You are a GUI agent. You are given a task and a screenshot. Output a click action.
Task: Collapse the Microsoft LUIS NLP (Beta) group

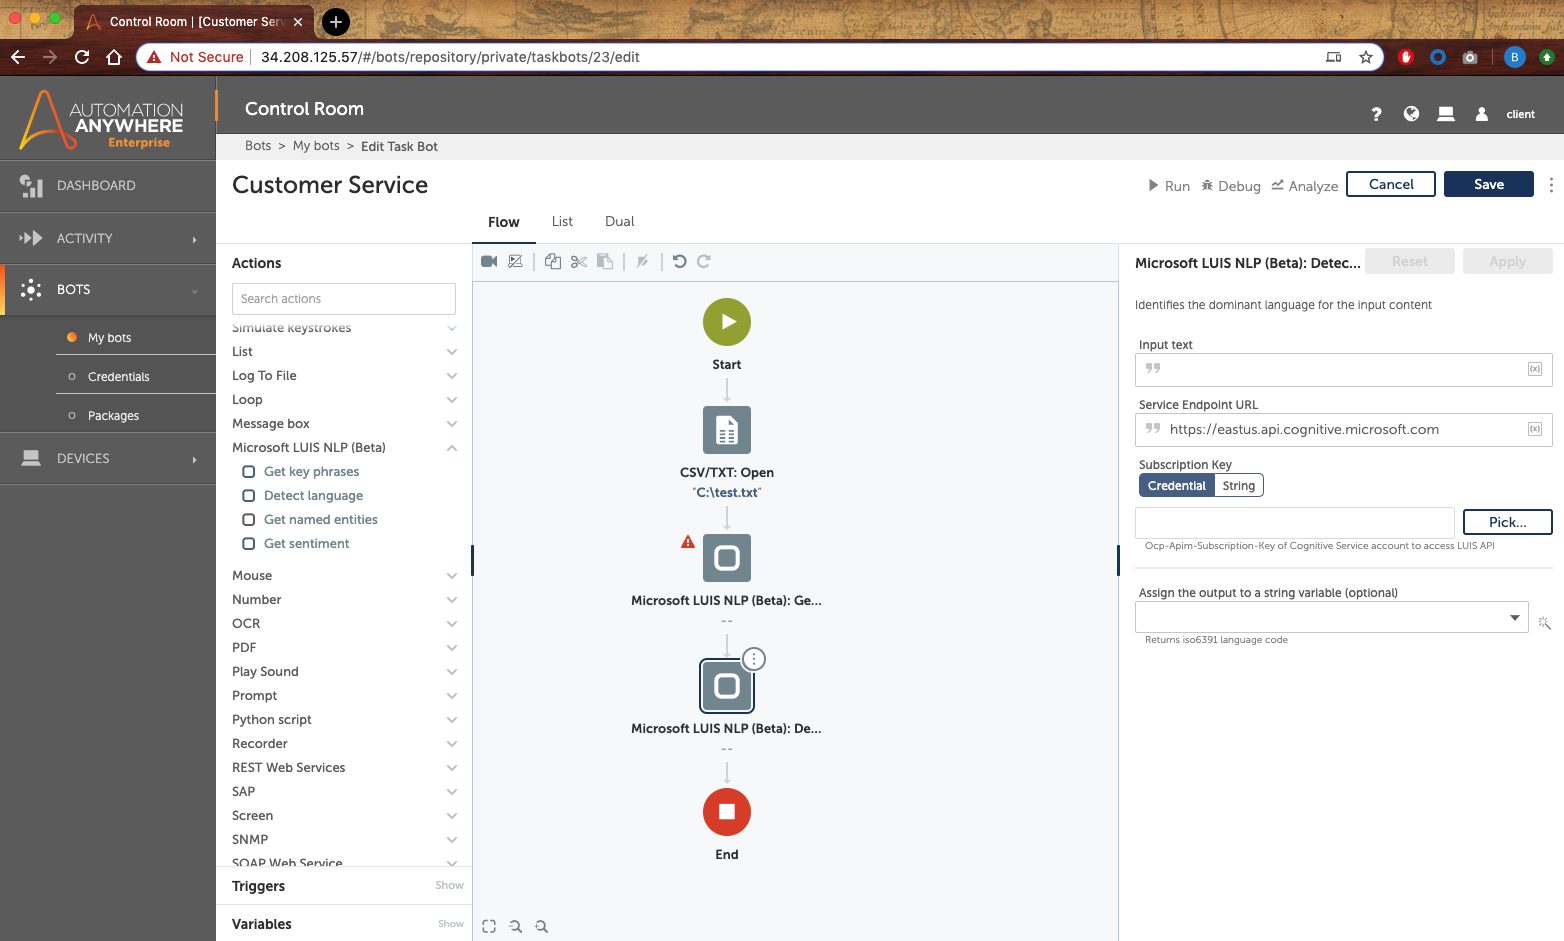452,448
